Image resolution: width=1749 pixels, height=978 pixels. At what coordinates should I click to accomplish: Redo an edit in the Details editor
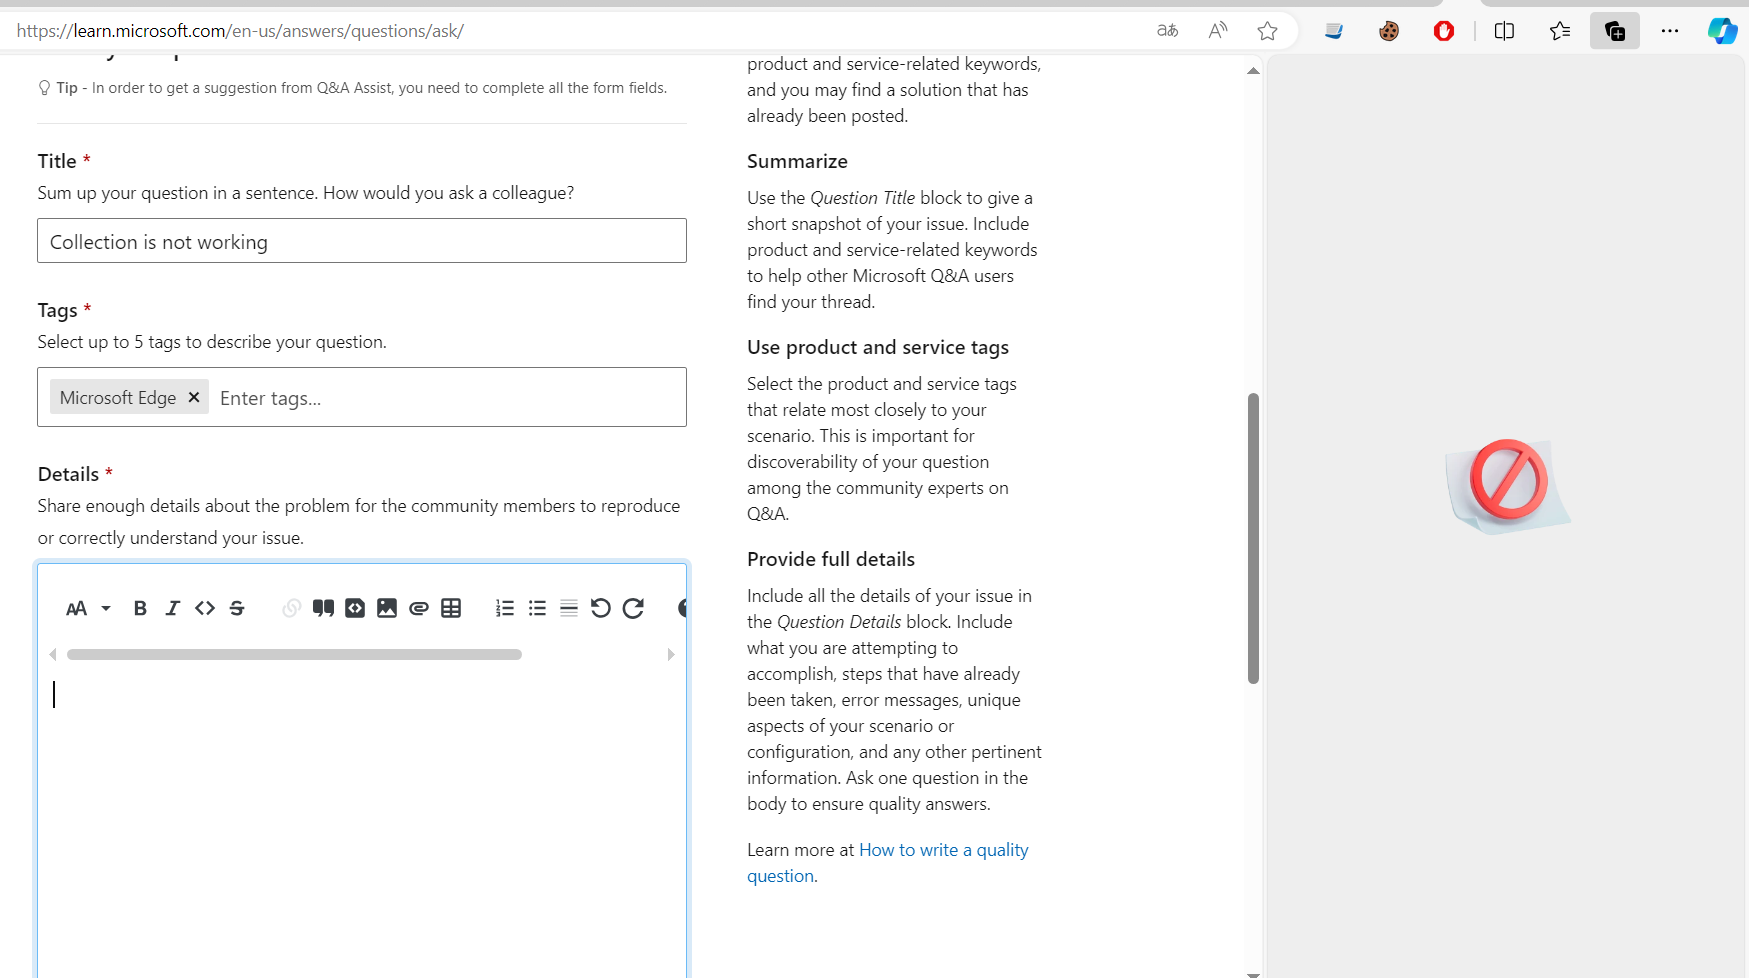click(633, 608)
